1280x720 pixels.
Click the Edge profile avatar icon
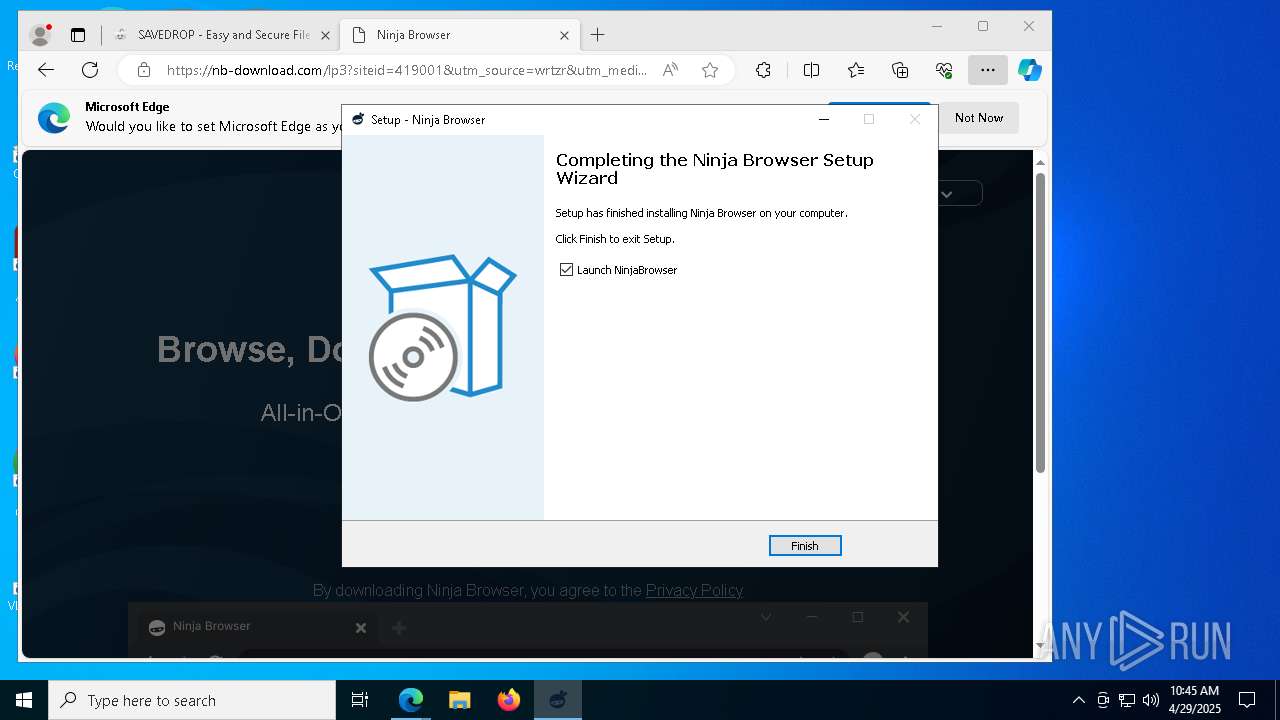tap(40, 35)
